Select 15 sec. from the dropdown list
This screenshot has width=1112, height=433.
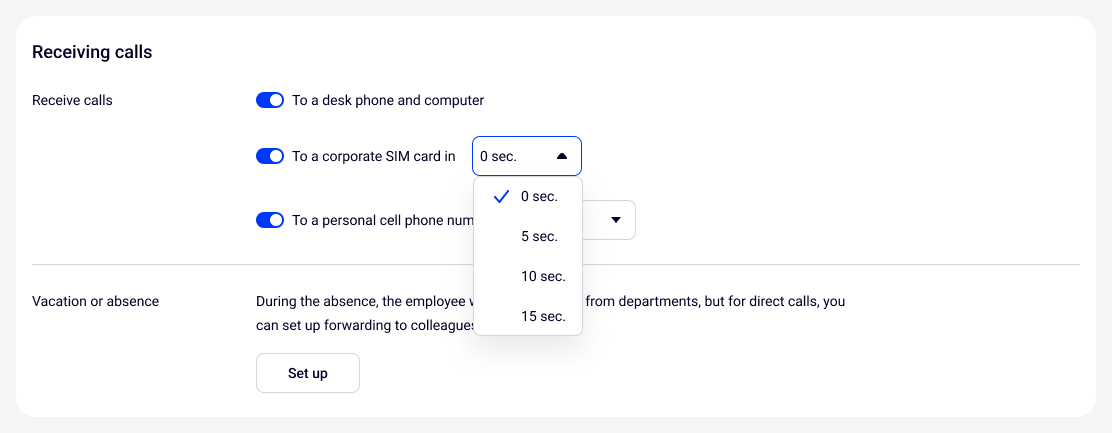(x=543, y=316)
